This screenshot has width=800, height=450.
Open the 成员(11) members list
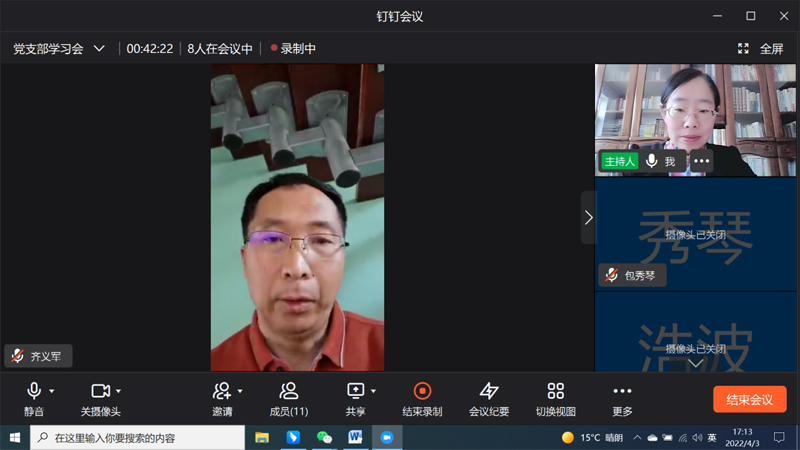(x=289, y=391)
